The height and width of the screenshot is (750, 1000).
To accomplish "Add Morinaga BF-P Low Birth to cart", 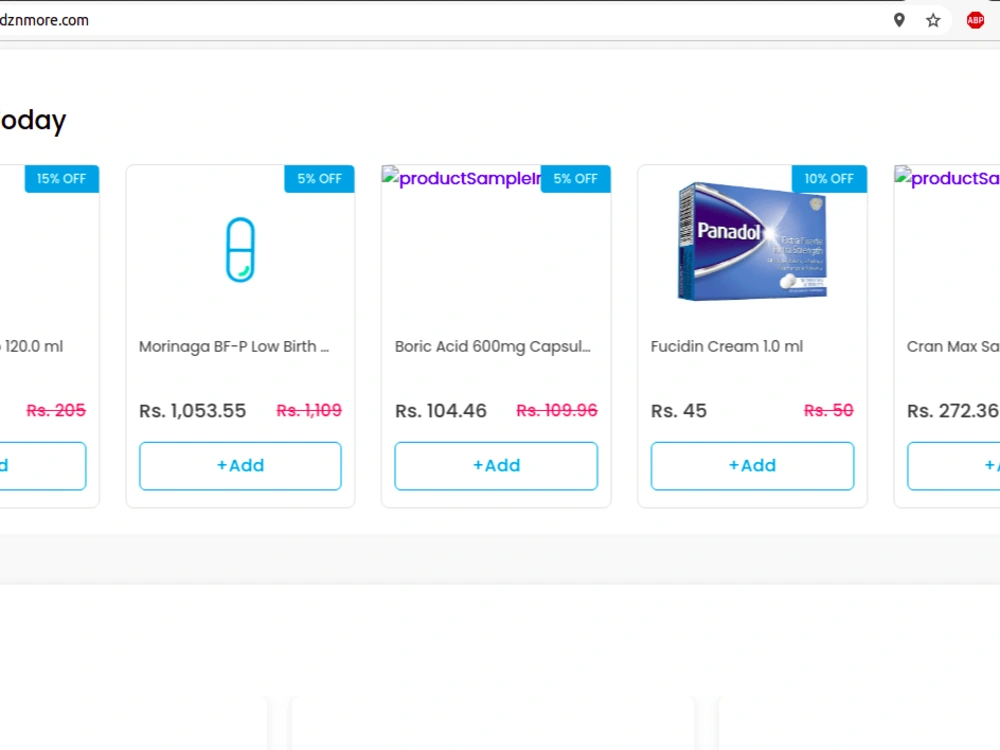I will pos(240,466).
